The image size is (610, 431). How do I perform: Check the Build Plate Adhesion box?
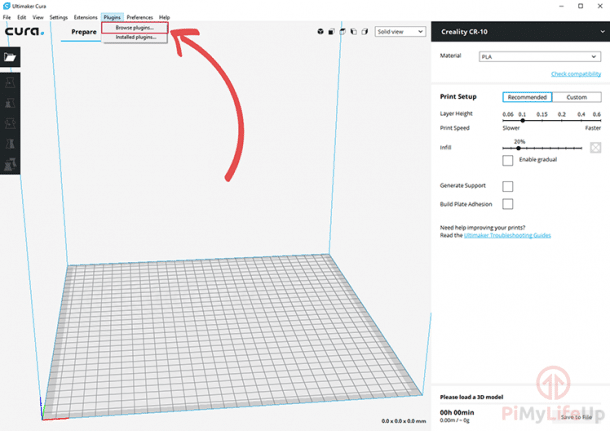(x=508, y=204)
